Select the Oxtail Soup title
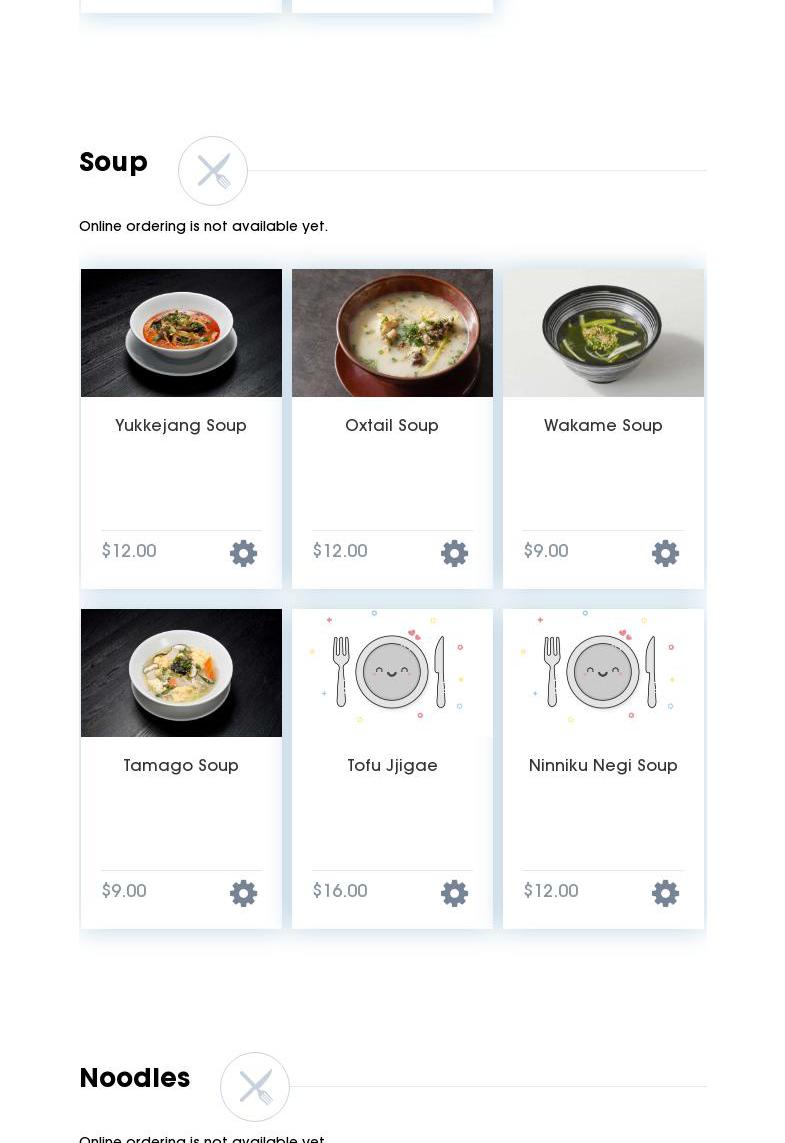Viewport: 785px width, 1143px height. click(392, 426)
